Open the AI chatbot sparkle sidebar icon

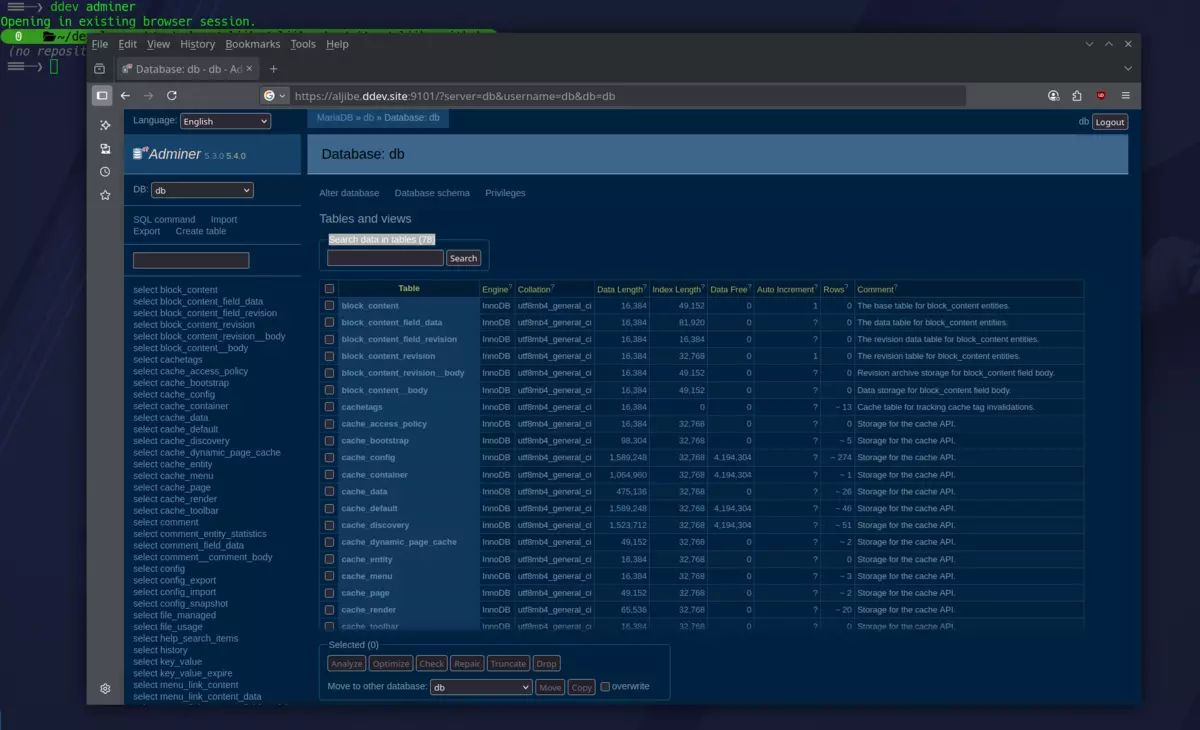pyautogui.click(x=105, y=125)
